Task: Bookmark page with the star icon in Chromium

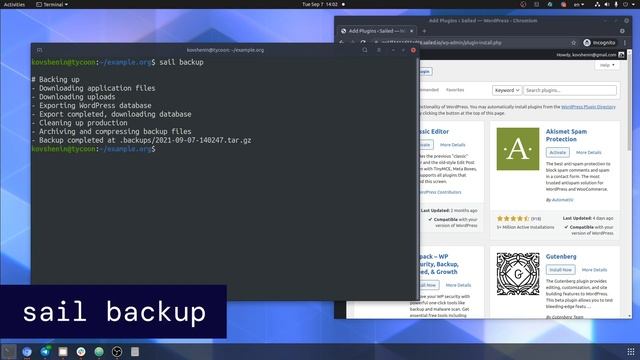Action: [x=573, y=42]
